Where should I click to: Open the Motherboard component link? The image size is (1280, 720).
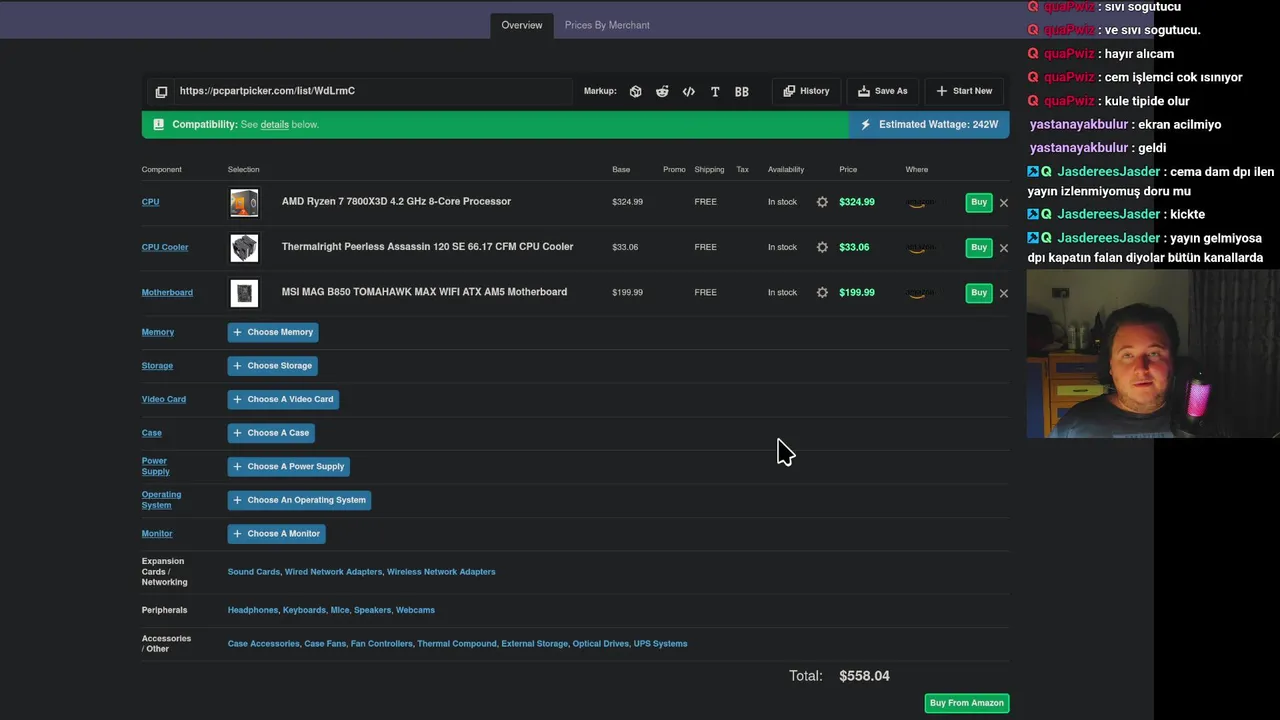pos(167,293)
